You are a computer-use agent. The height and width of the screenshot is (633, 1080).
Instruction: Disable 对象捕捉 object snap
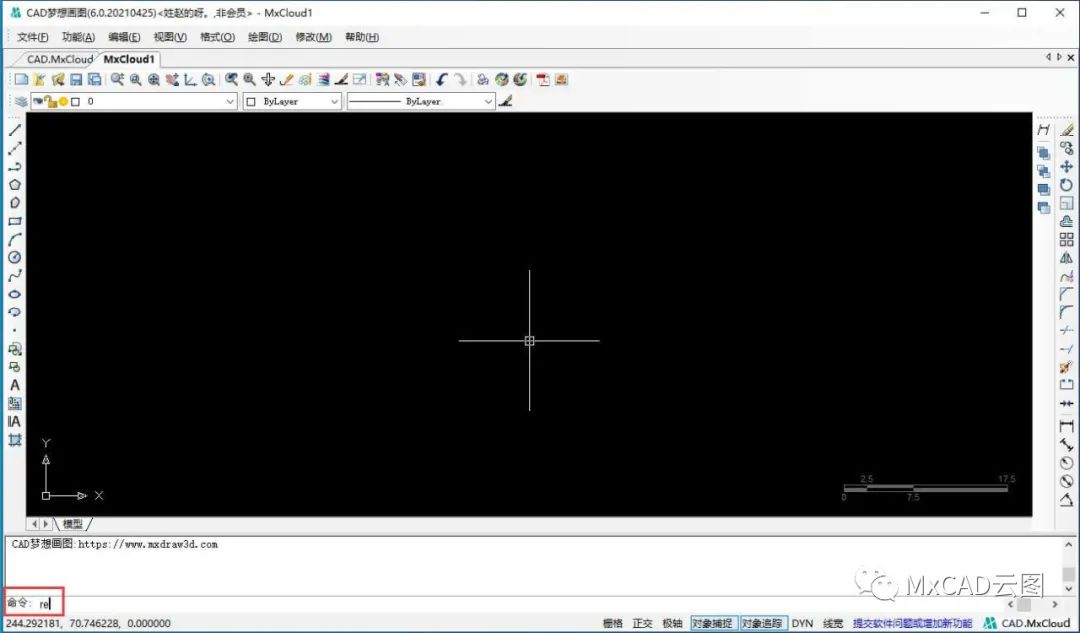coord(712,623)
